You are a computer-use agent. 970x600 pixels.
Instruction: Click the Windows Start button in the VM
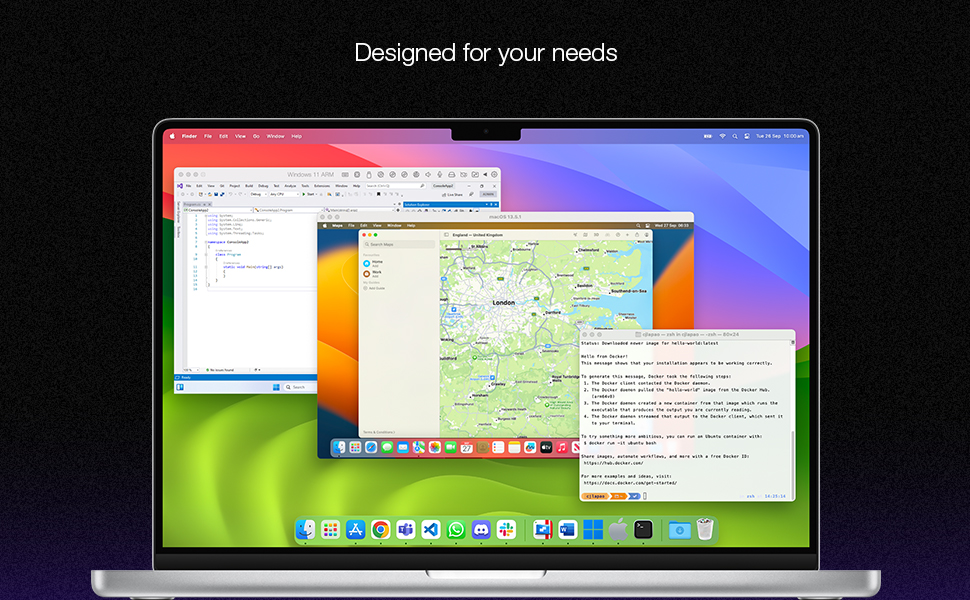[275, 386]
